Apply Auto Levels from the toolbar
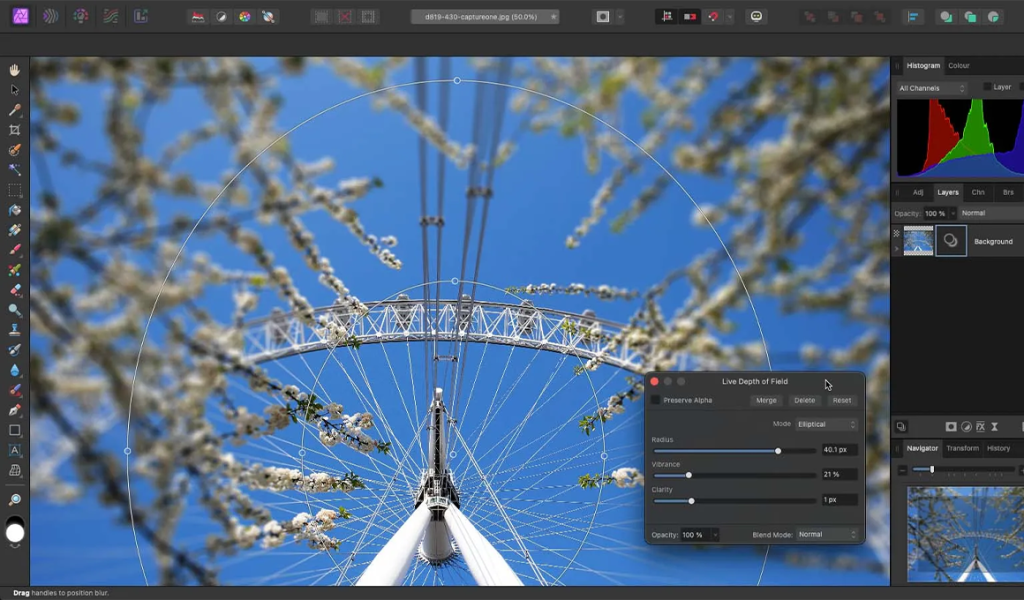Screen dimensions: 1024x600 tap(198, 17)
